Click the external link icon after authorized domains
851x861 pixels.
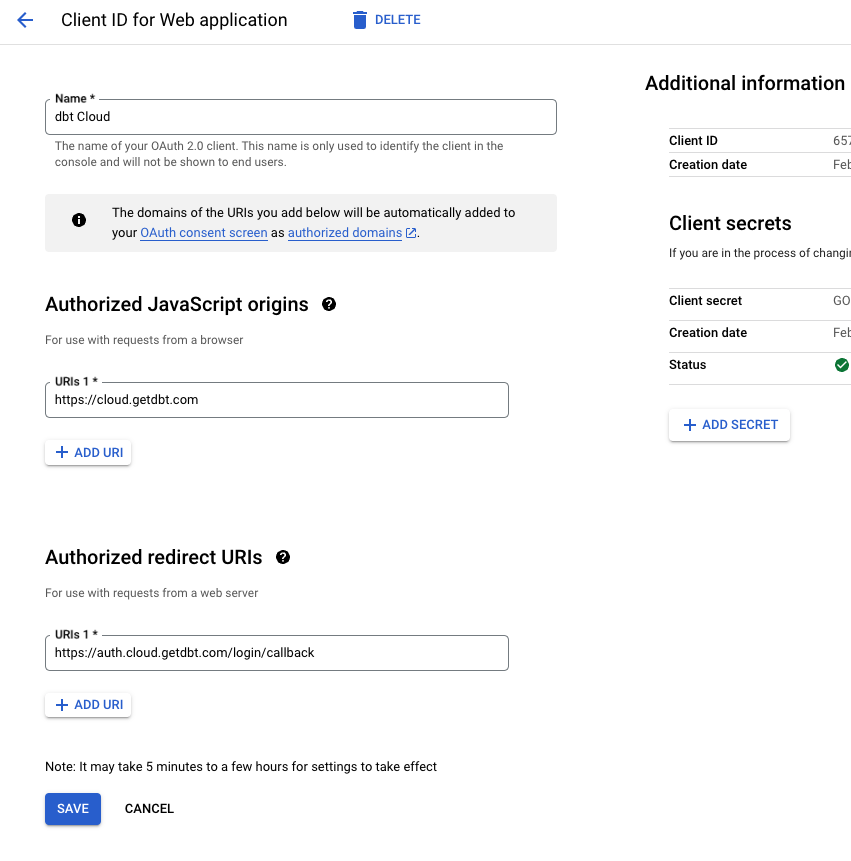[x=410, y=232]
